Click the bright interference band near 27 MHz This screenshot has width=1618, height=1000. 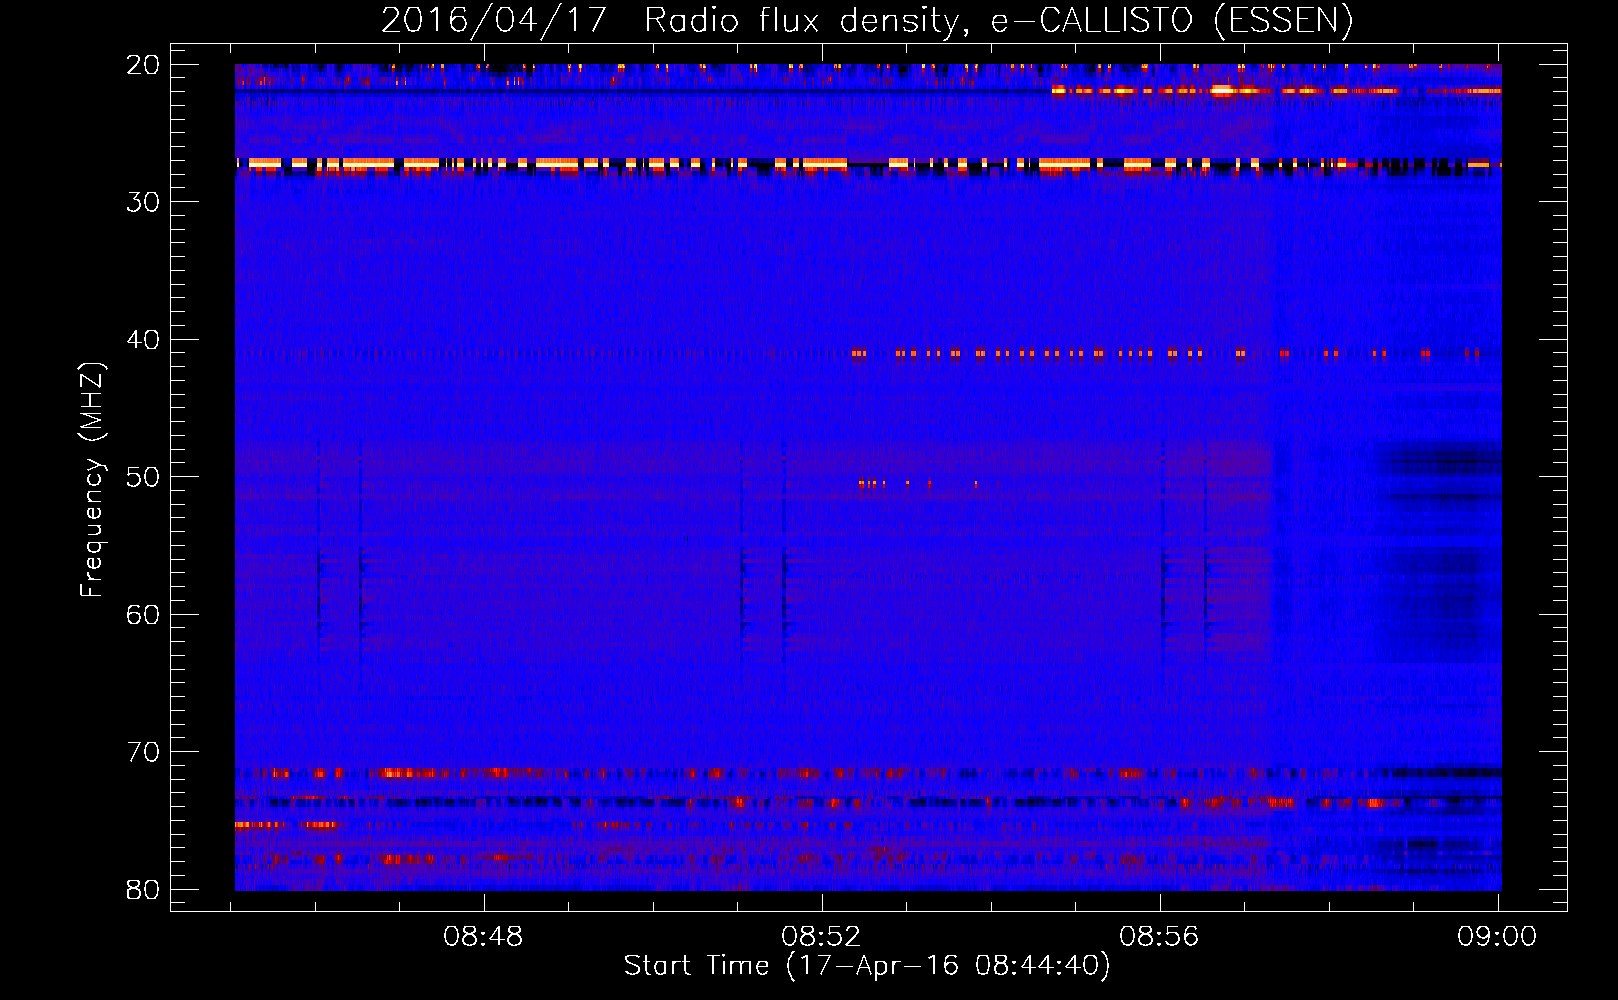868,165
